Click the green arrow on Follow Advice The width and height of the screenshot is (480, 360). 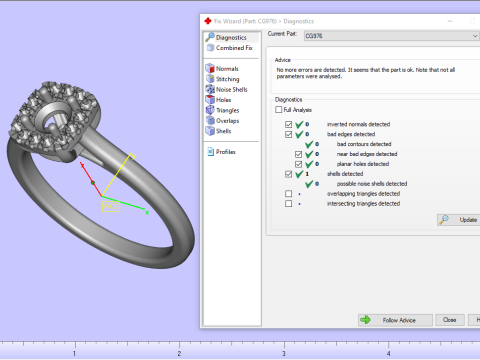[365, 320]
